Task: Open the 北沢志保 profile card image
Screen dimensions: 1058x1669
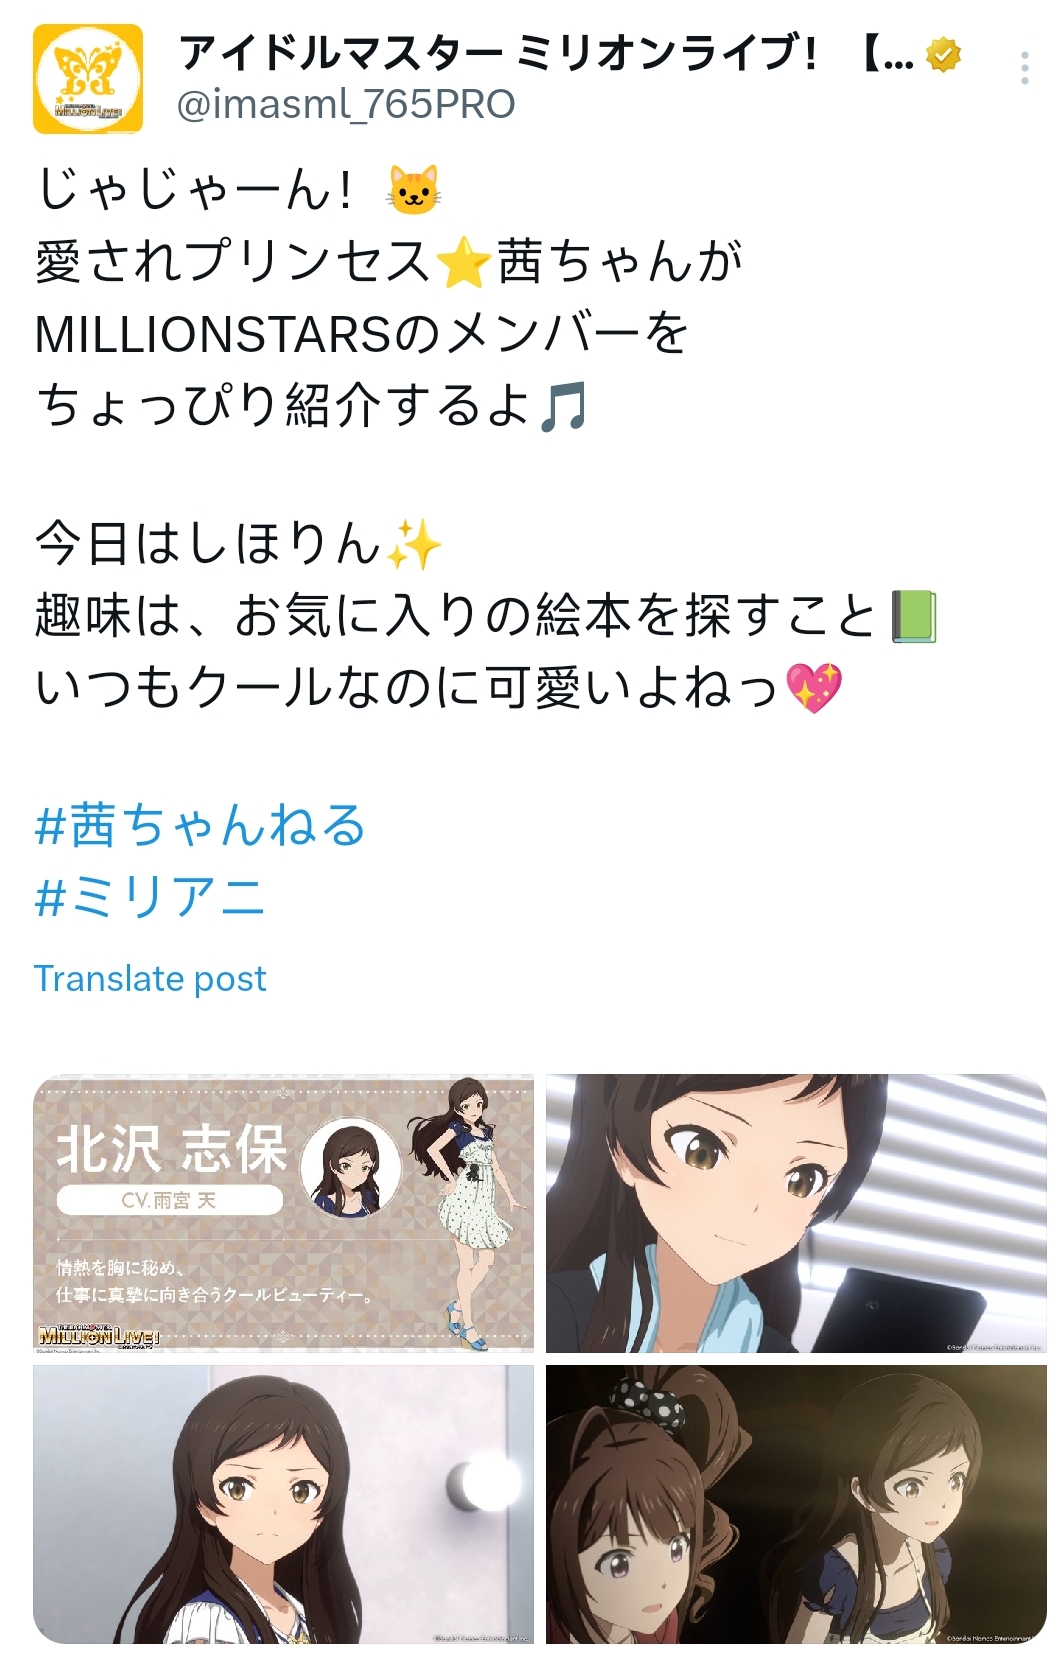Action: click(284, 1213)
